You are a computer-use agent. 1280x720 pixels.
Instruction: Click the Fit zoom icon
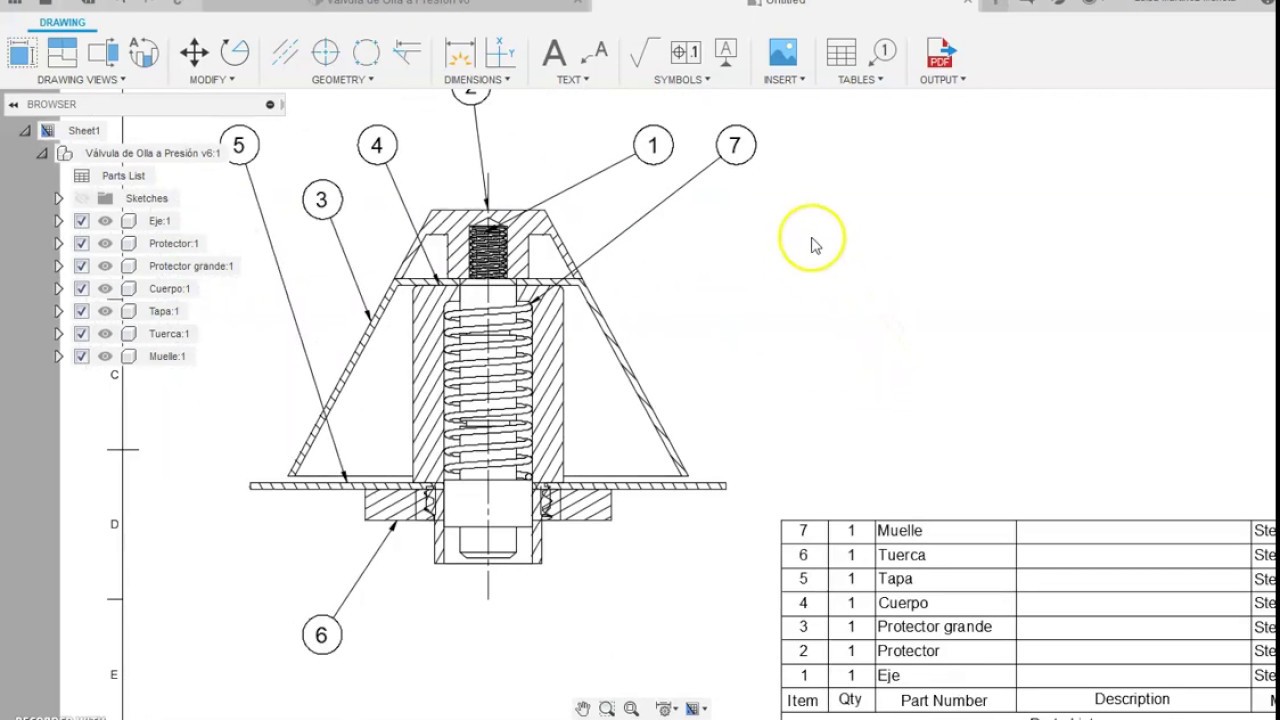(631, 709)
